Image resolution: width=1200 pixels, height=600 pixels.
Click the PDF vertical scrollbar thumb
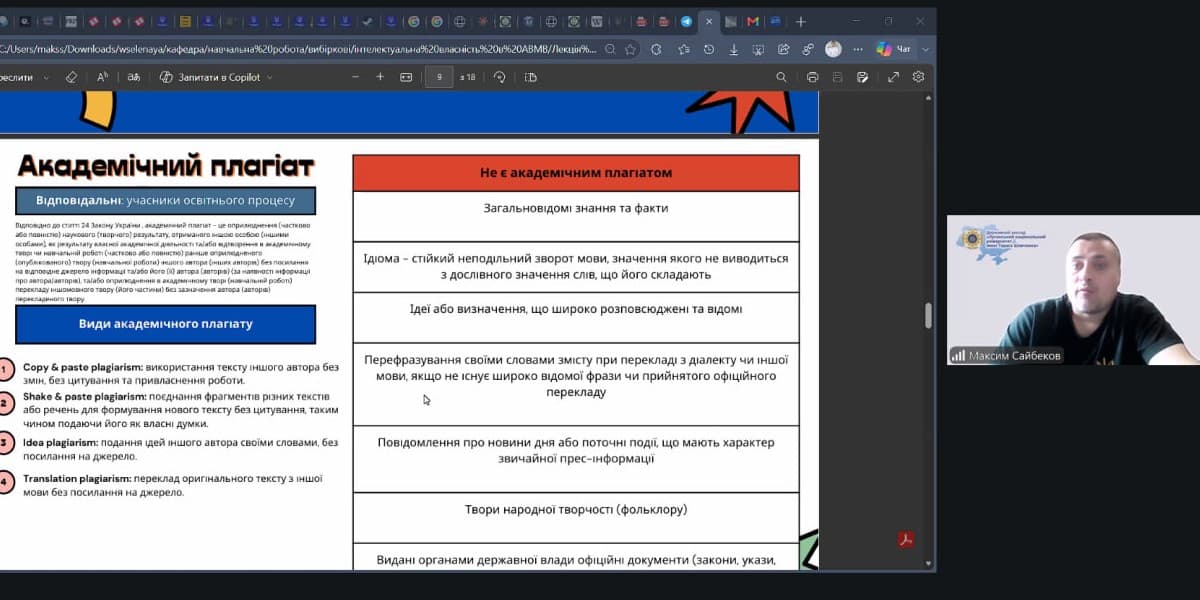click(x=928, y=315)
